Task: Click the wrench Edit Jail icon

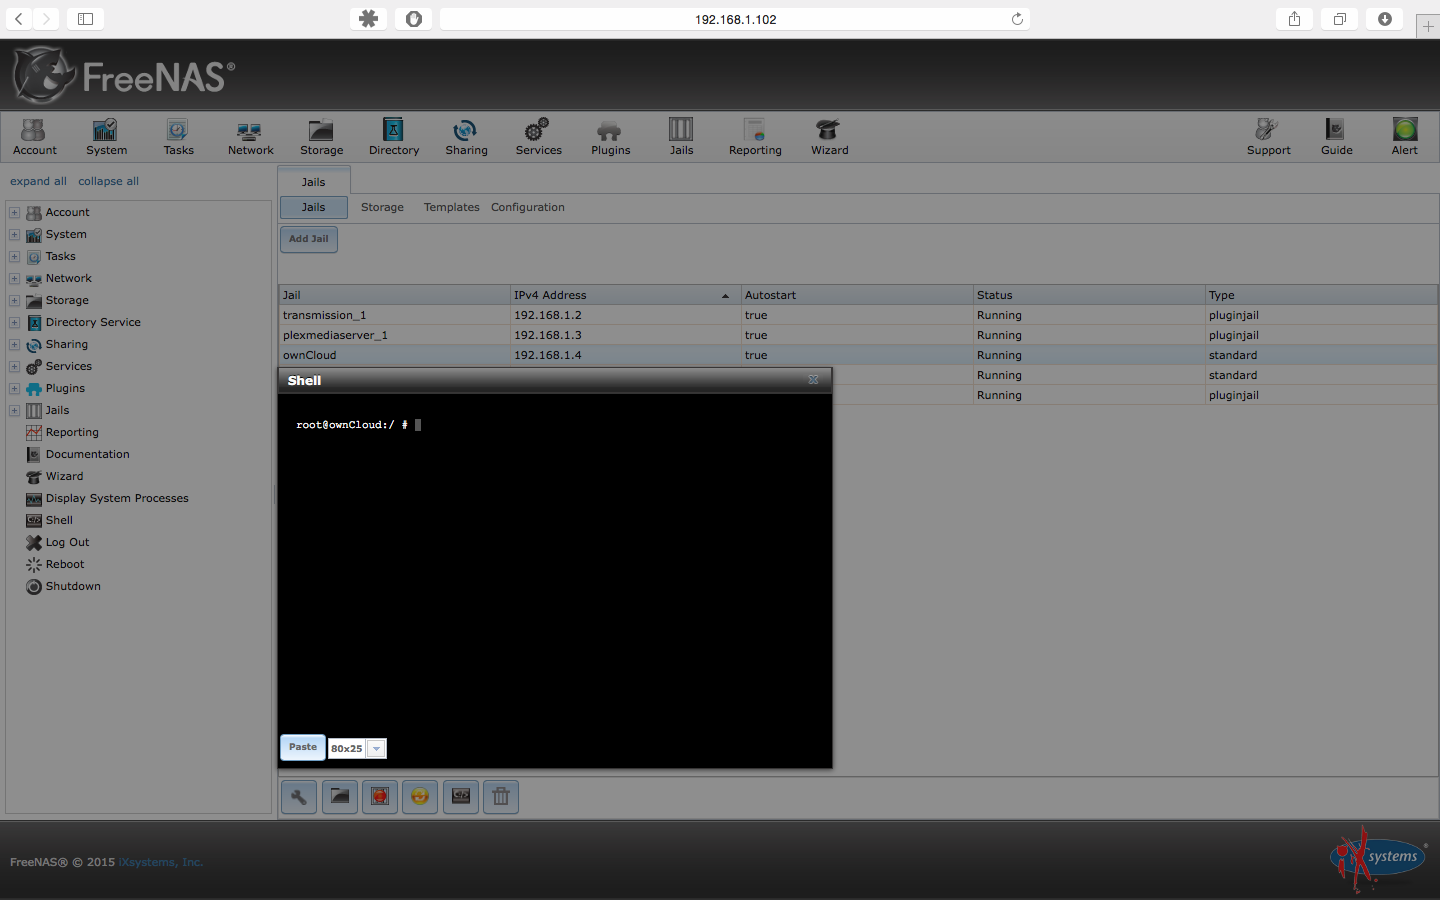Action: pos(299,797)
